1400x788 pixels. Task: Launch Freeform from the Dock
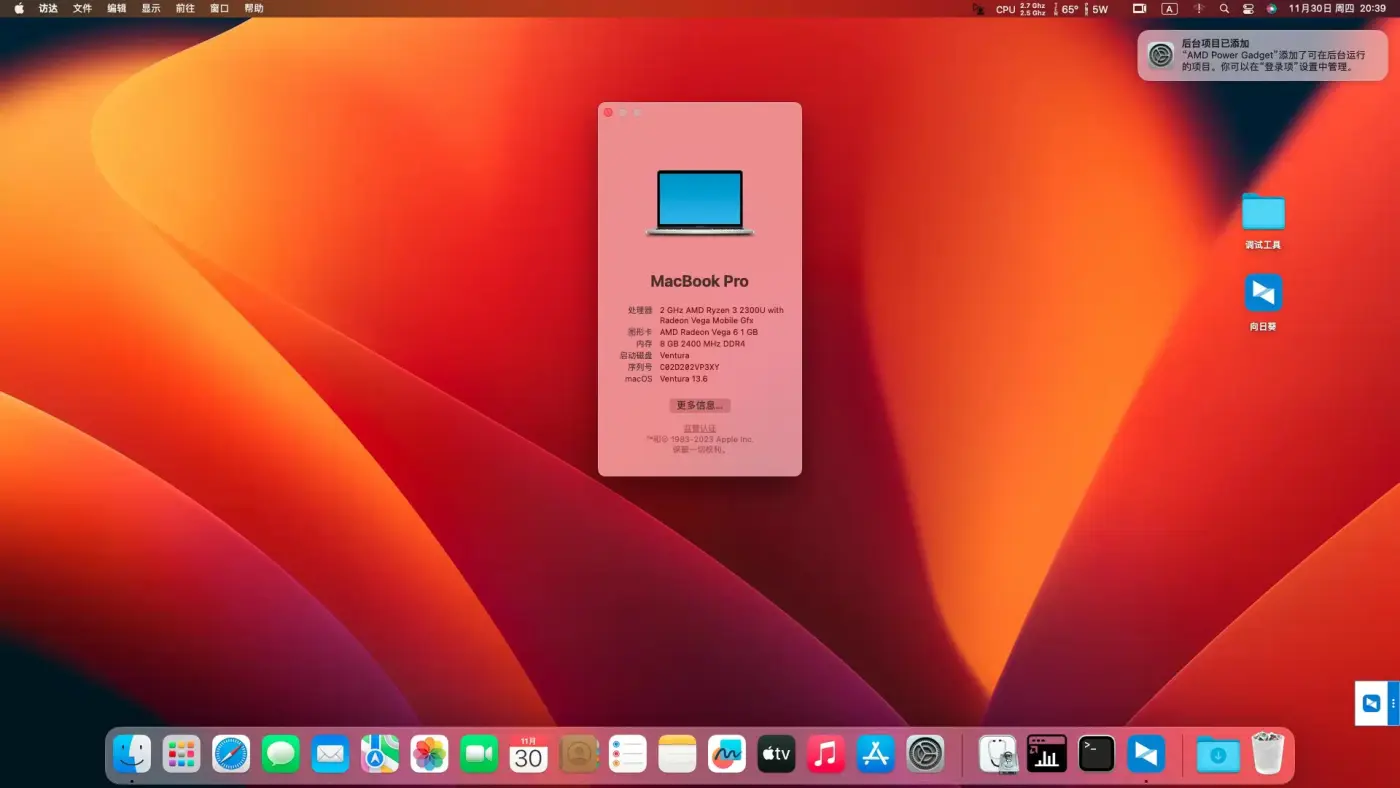click(x=727, y=754)
